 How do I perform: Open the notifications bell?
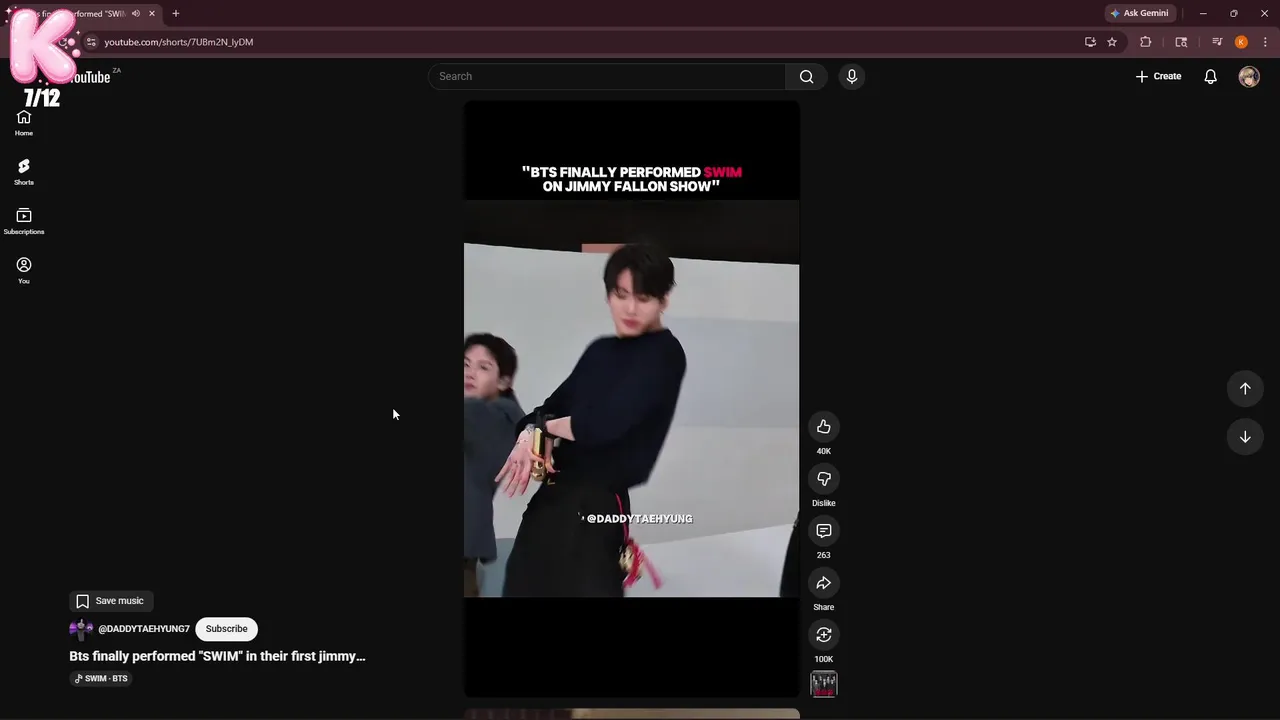coord(1210,77)
